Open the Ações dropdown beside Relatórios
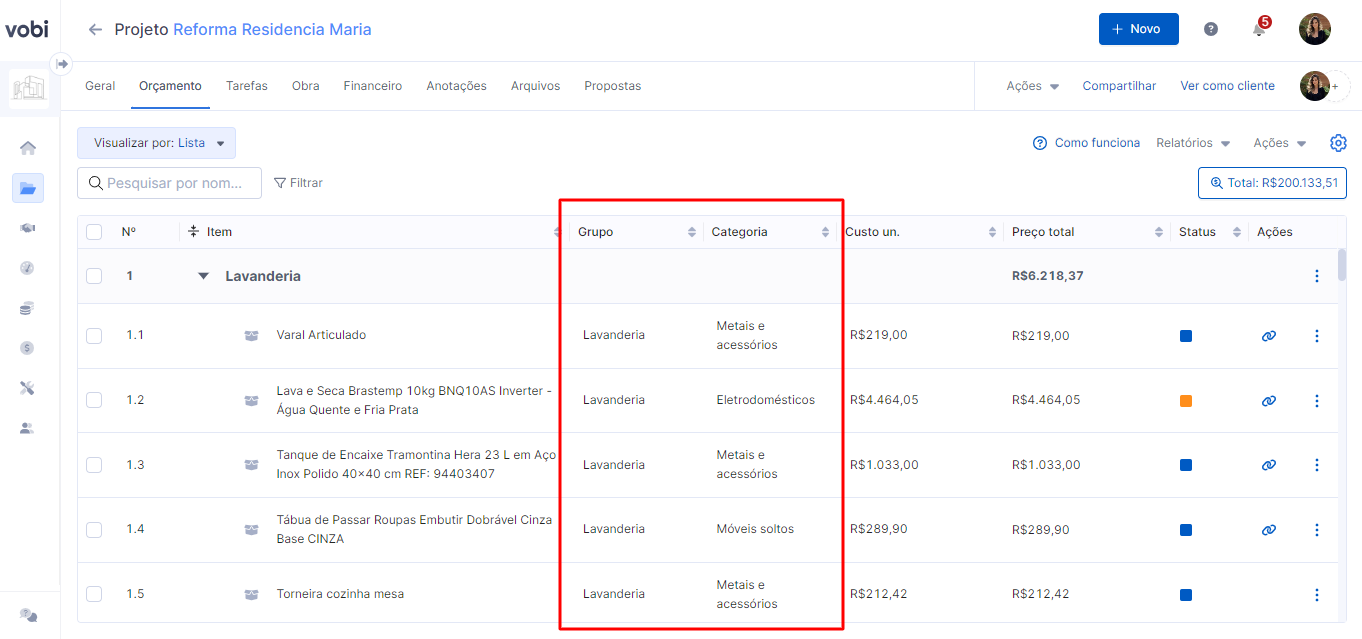The width and height of the screenshot is (1362, 639). (x=1280, y=143)
